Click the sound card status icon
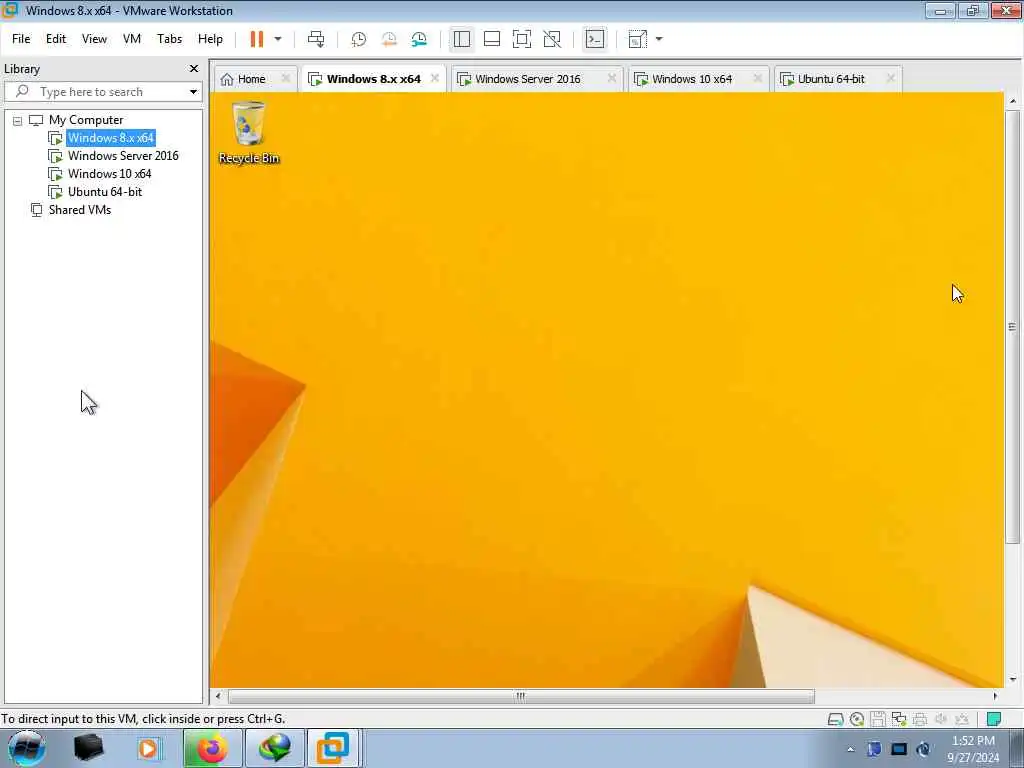Image resolution: width=1024 pixels, height=768 pixels. (941, 720)
